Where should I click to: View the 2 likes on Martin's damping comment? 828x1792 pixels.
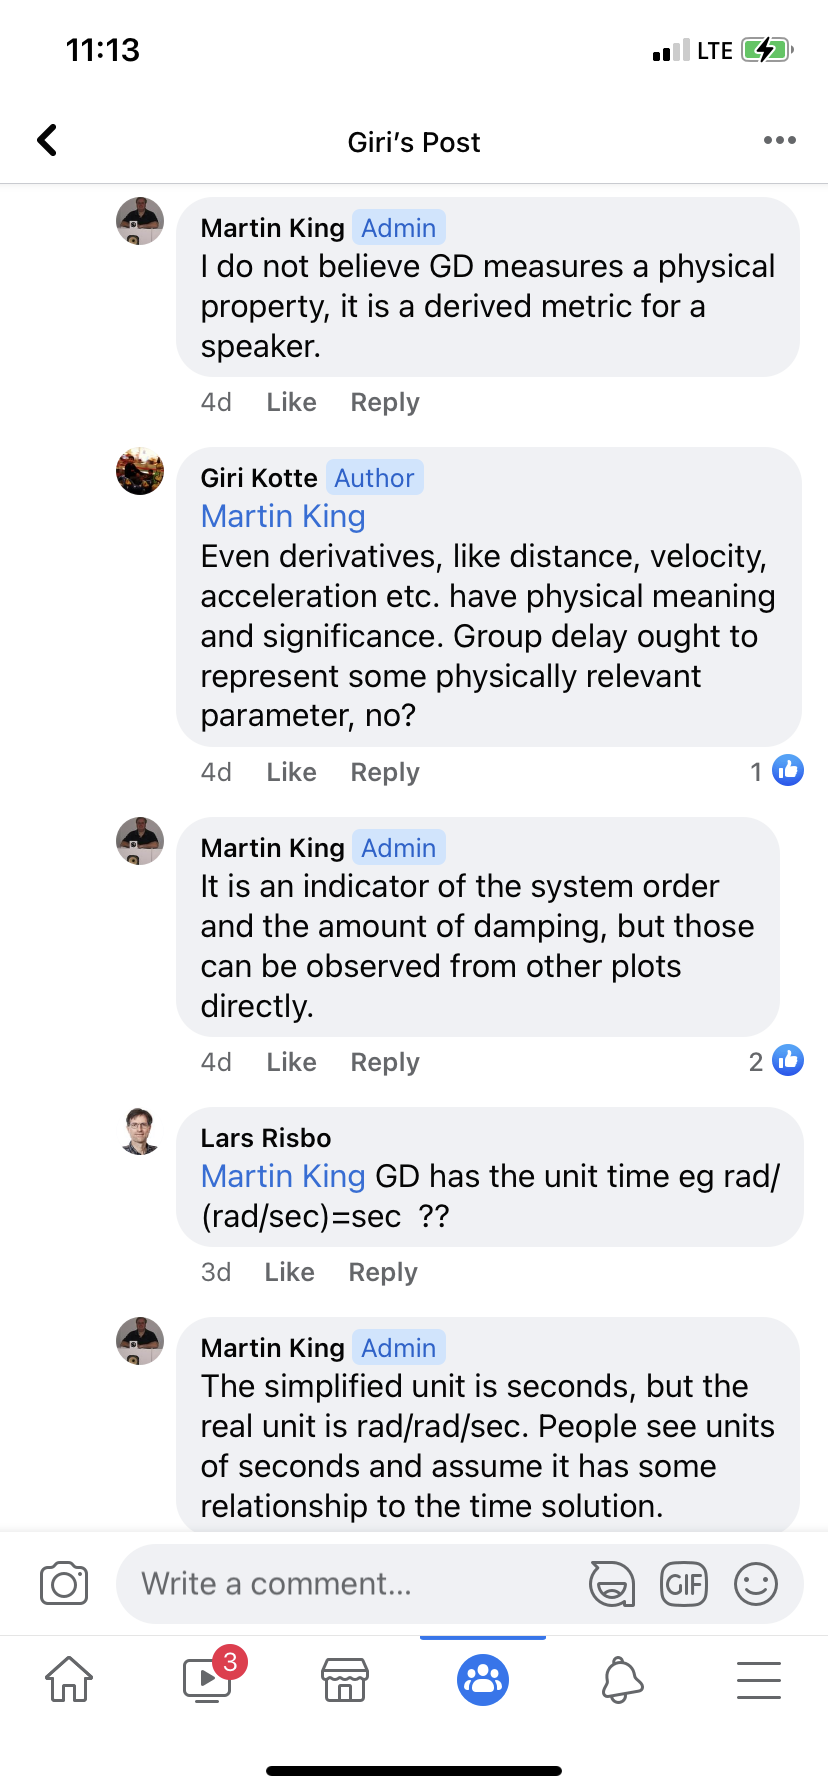[x=776, y=1061]
